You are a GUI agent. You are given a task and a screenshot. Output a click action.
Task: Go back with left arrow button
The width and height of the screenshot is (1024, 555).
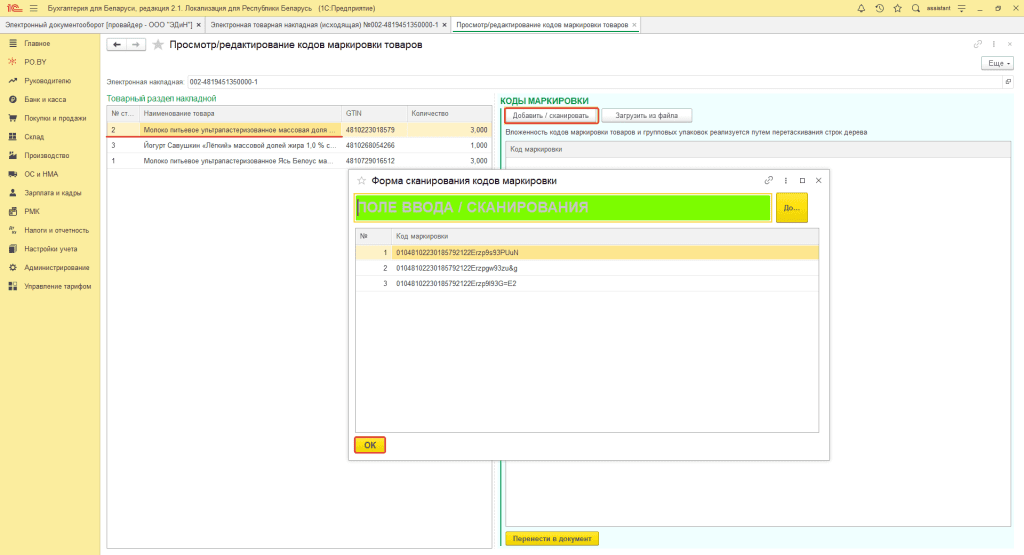[117, 45]
